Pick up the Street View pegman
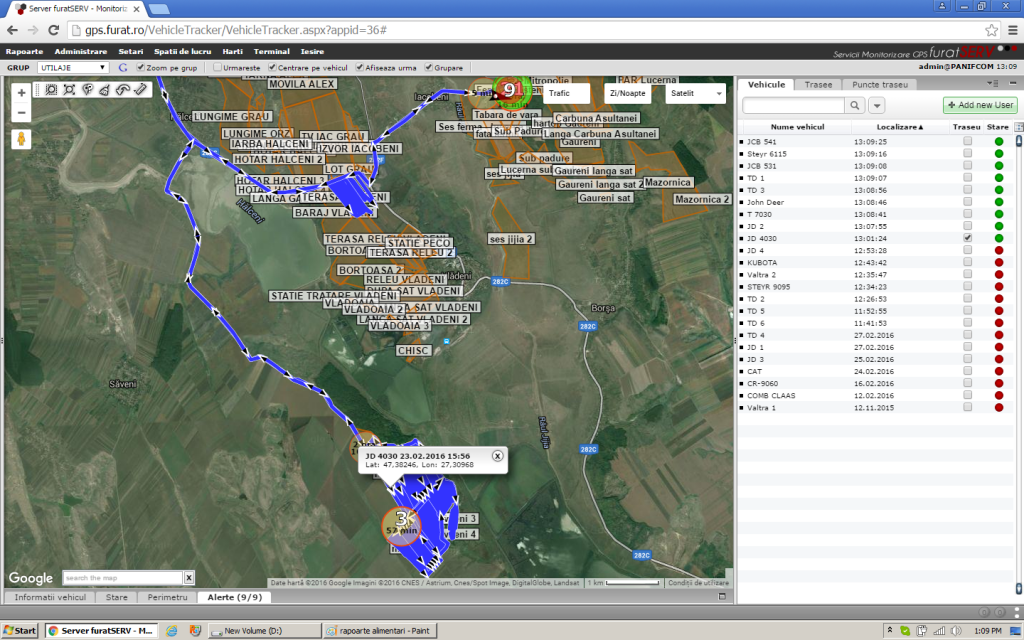This screenshot has height=640, width=1024. click(x=22, y=138)
